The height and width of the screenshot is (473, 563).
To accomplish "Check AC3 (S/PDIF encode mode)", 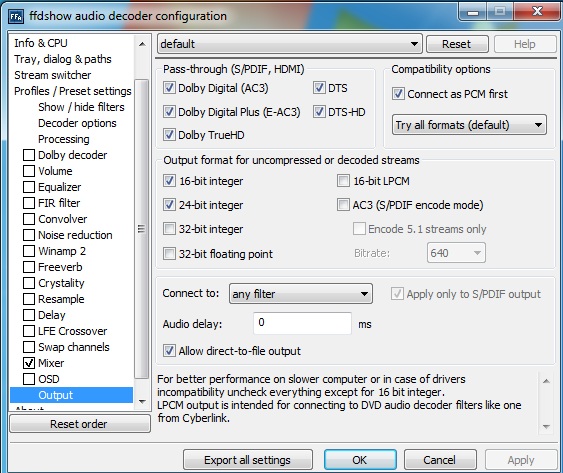I will [x=343, y=205].
